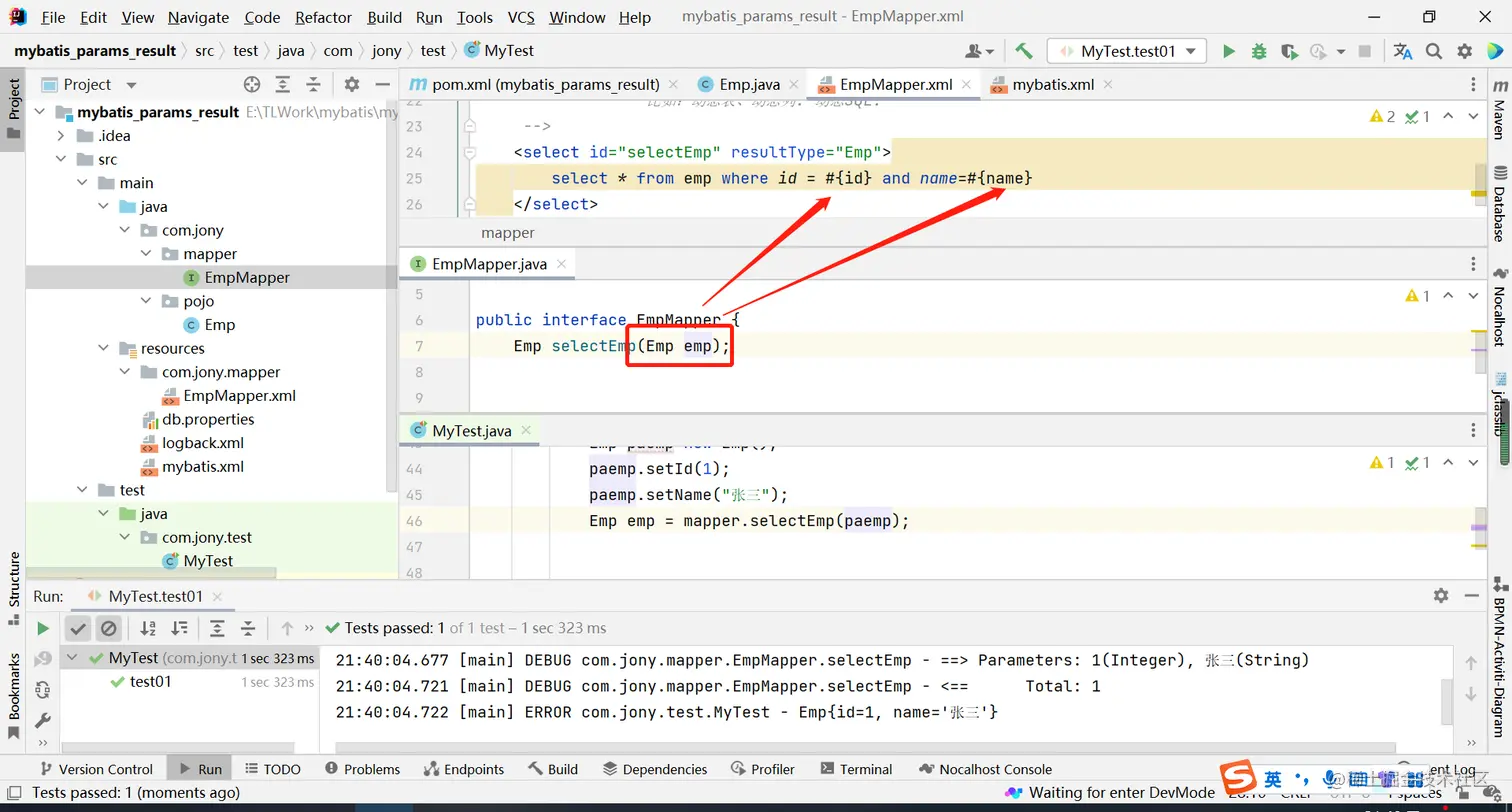The width and height of the screenshot is (1512, 812).
Task: Open the Endpoints tool window
Action: click(x=464, y=769)
